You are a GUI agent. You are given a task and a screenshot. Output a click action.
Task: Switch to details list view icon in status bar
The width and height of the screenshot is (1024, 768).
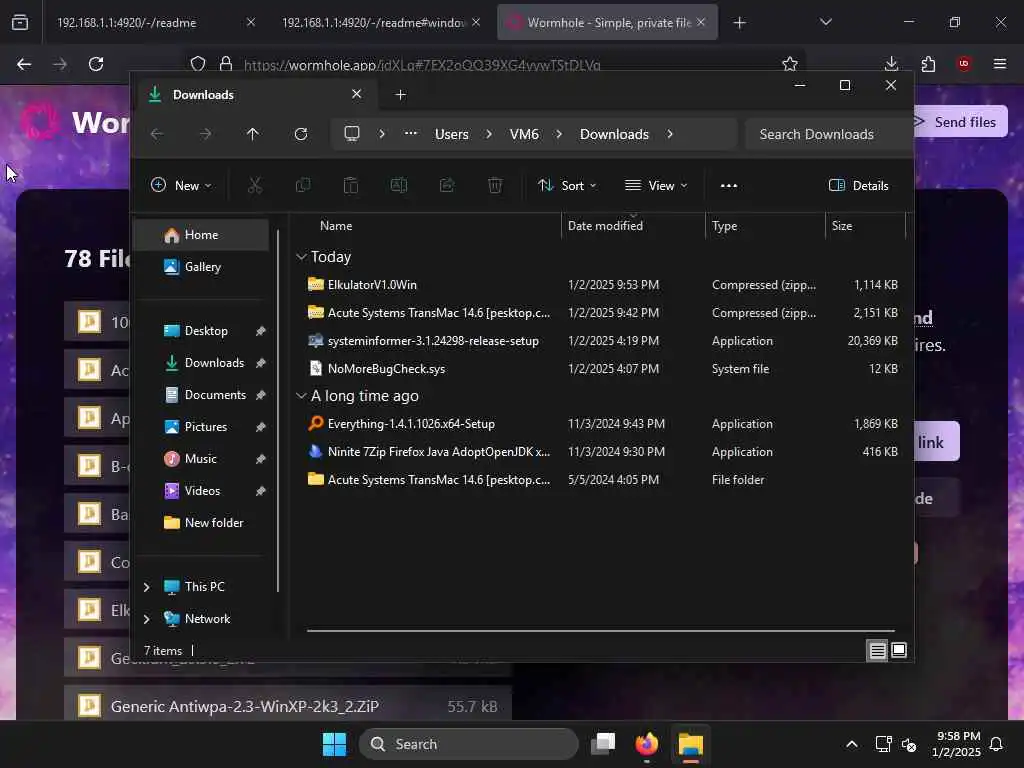[877, 650]
